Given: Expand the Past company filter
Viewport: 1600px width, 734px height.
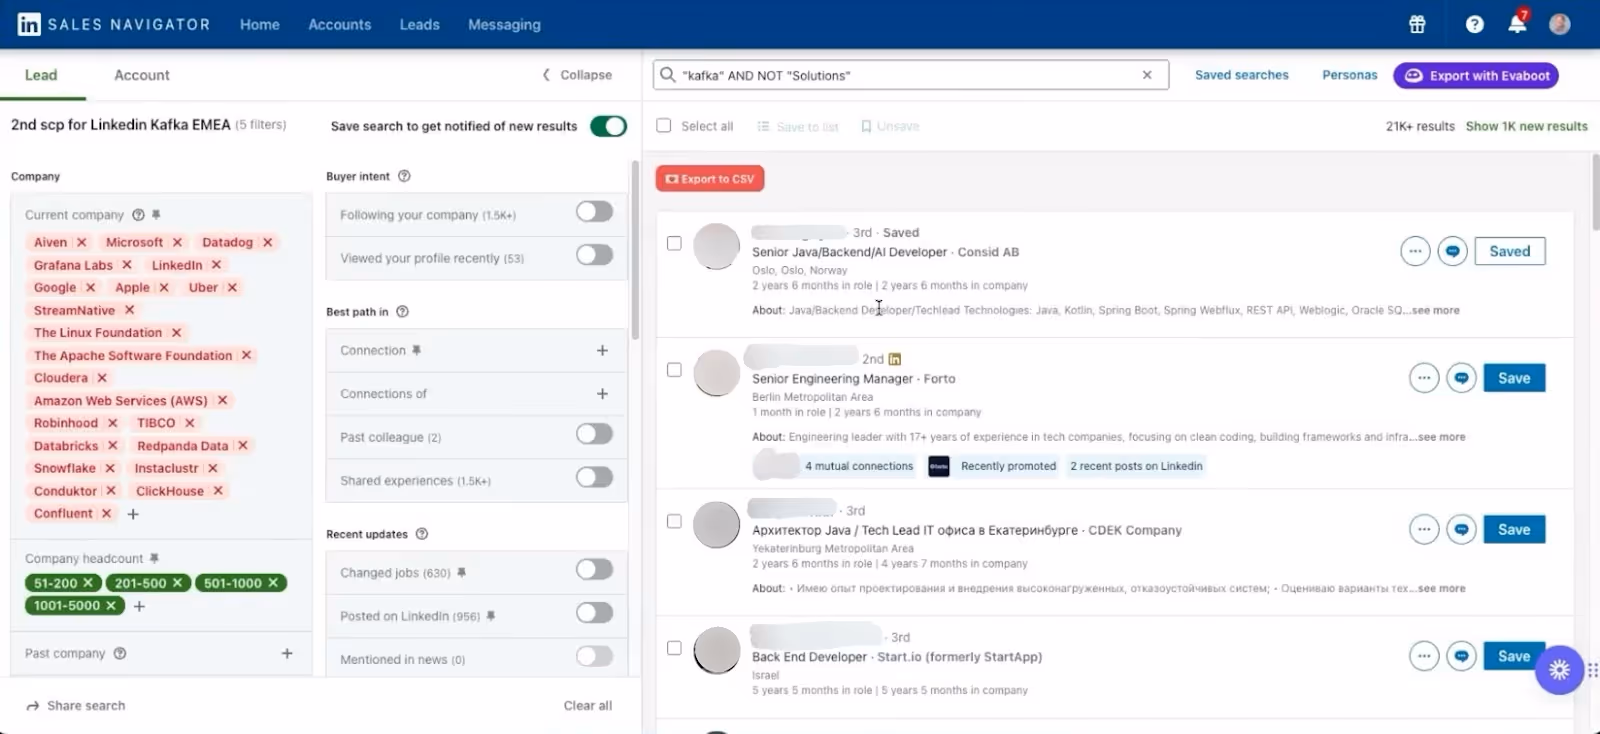Looking at the screenshot, I should pyautogui.click(x=287, y=653).
